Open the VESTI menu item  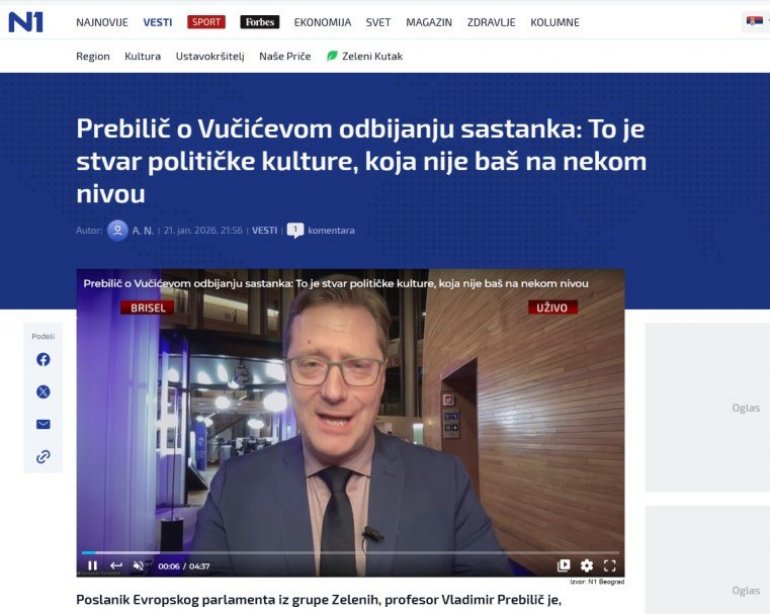(x=158, y=23)
